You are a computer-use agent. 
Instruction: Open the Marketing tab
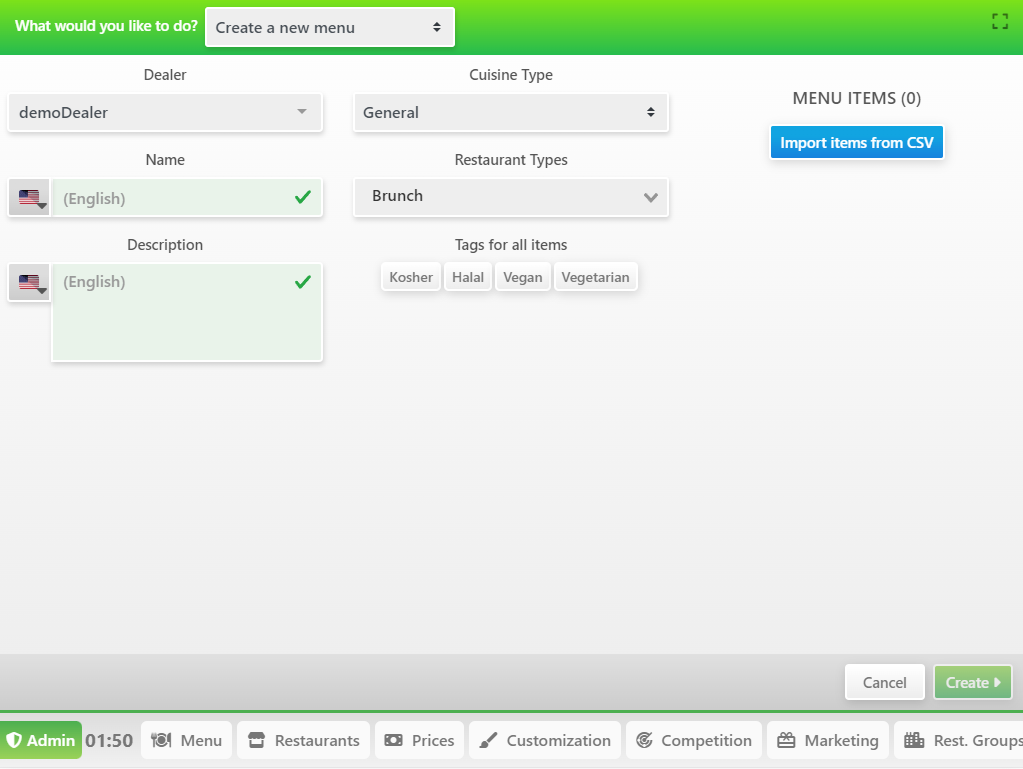(x=828, y=740)
